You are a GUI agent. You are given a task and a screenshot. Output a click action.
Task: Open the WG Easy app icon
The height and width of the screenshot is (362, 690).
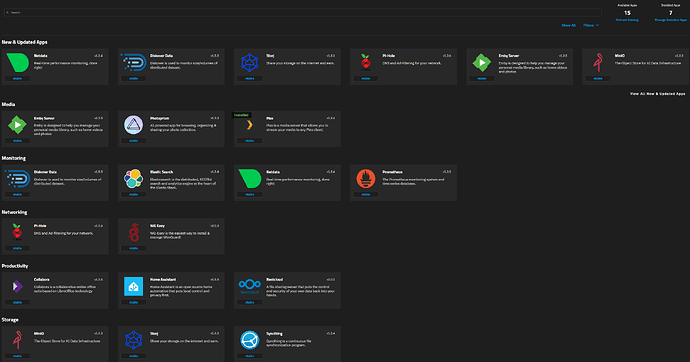pos(133,232)
